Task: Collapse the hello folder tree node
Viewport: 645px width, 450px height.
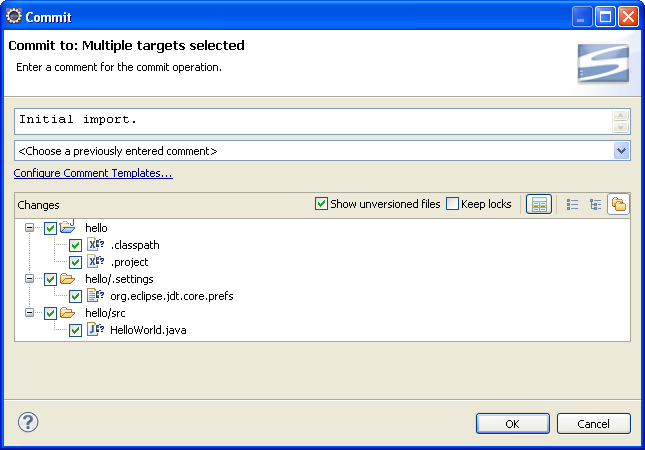Action: [x=30, y=228]
